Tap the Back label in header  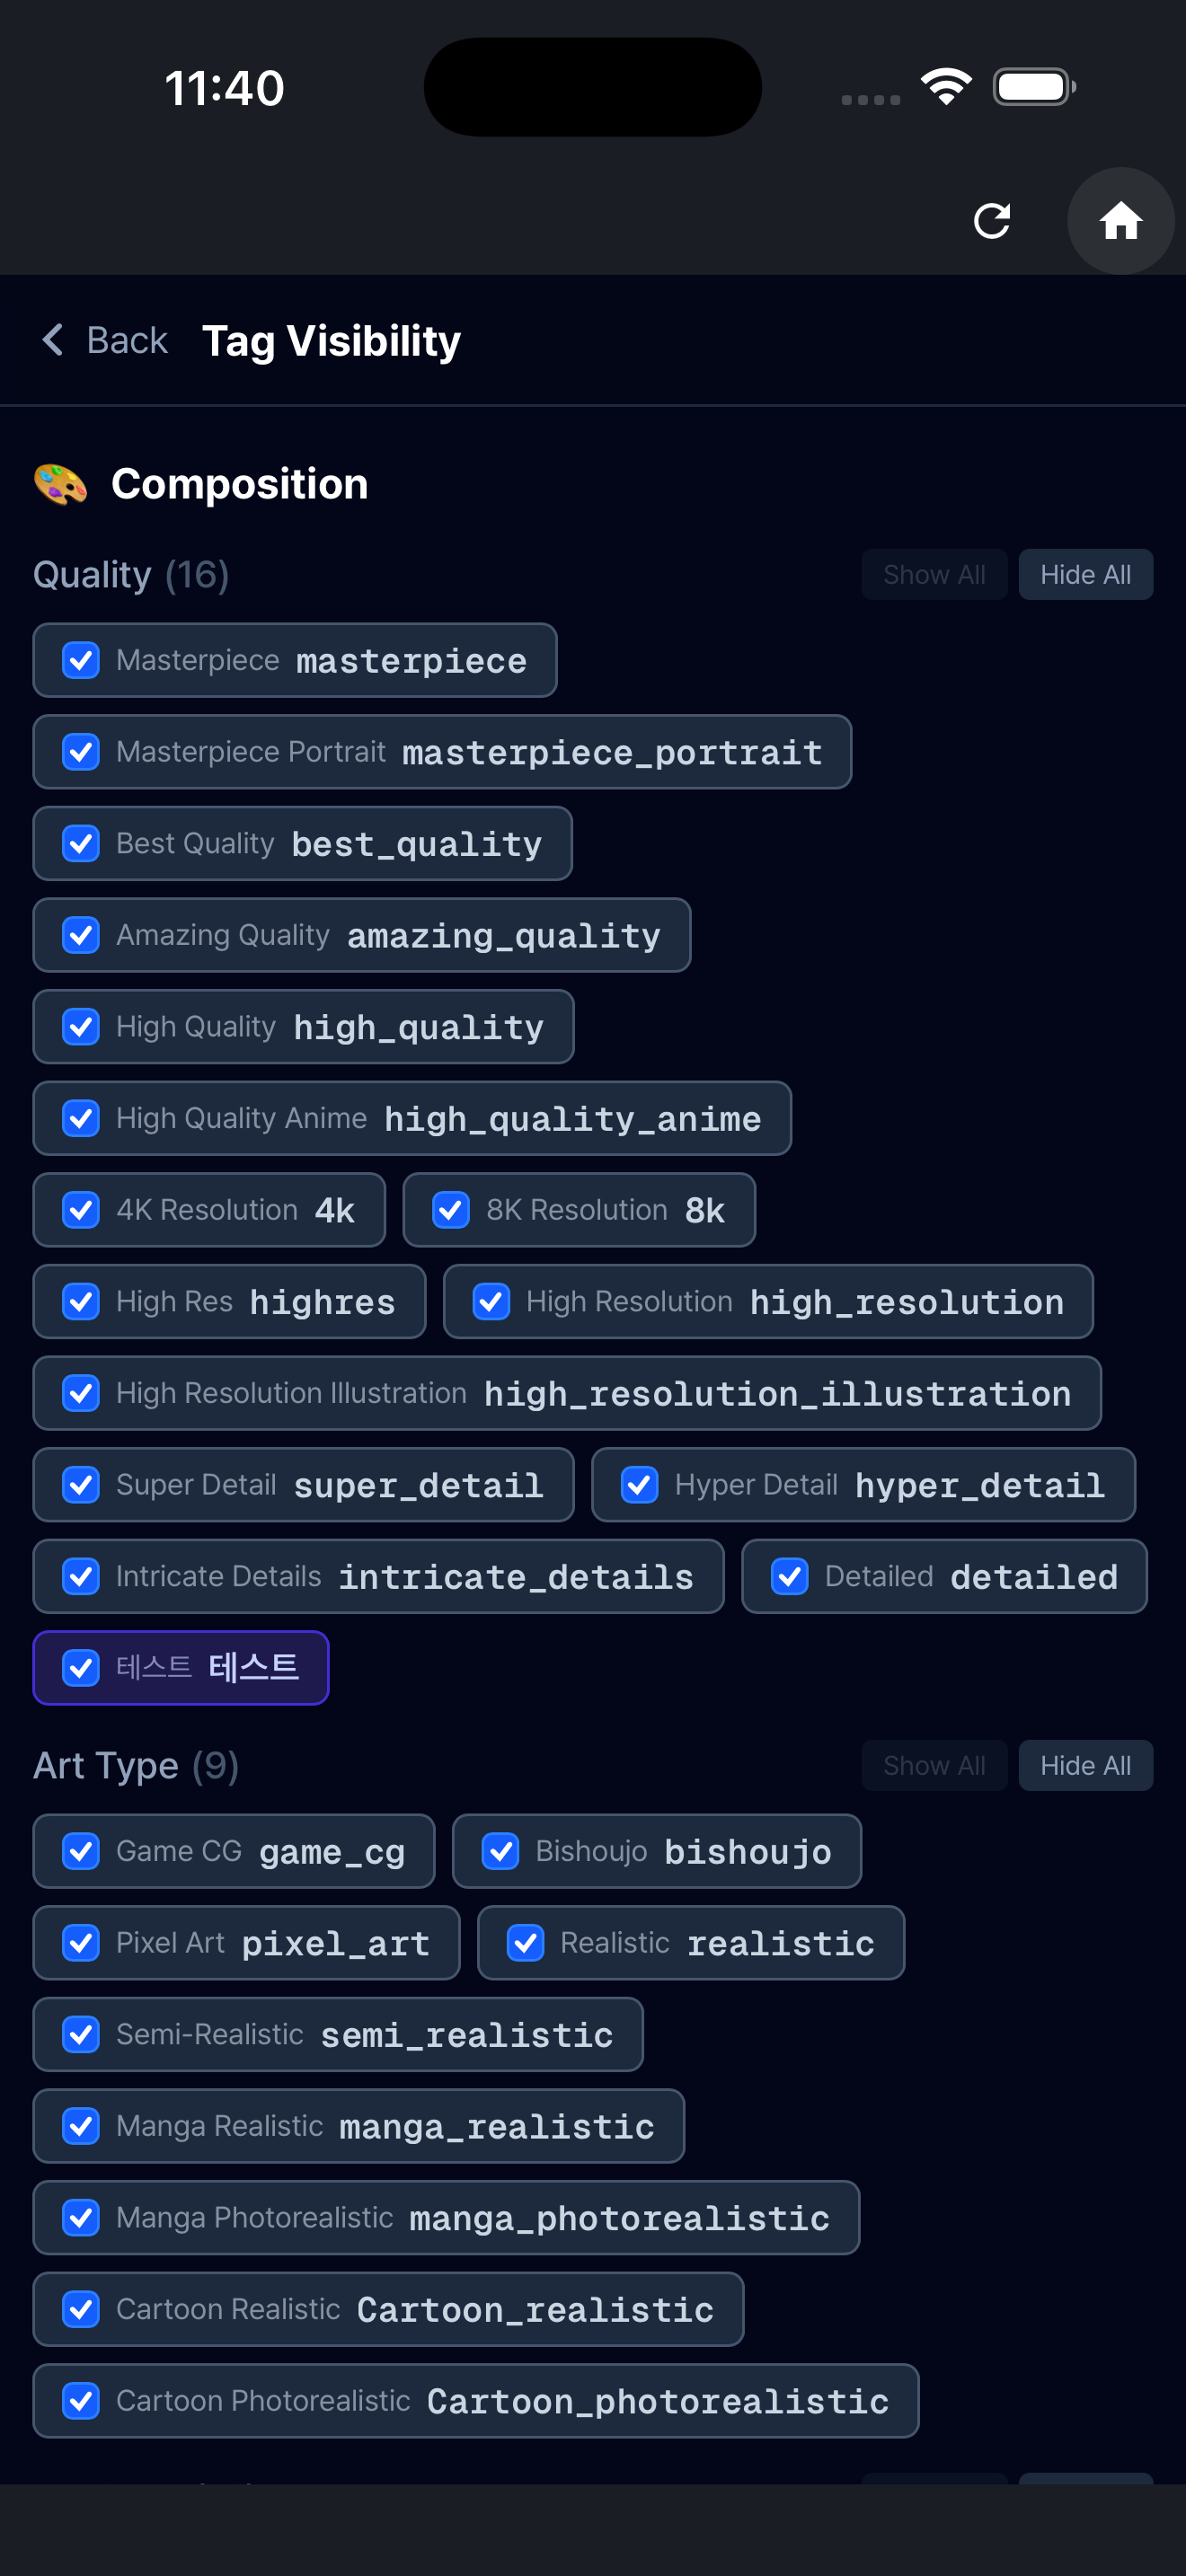(127, 340)
